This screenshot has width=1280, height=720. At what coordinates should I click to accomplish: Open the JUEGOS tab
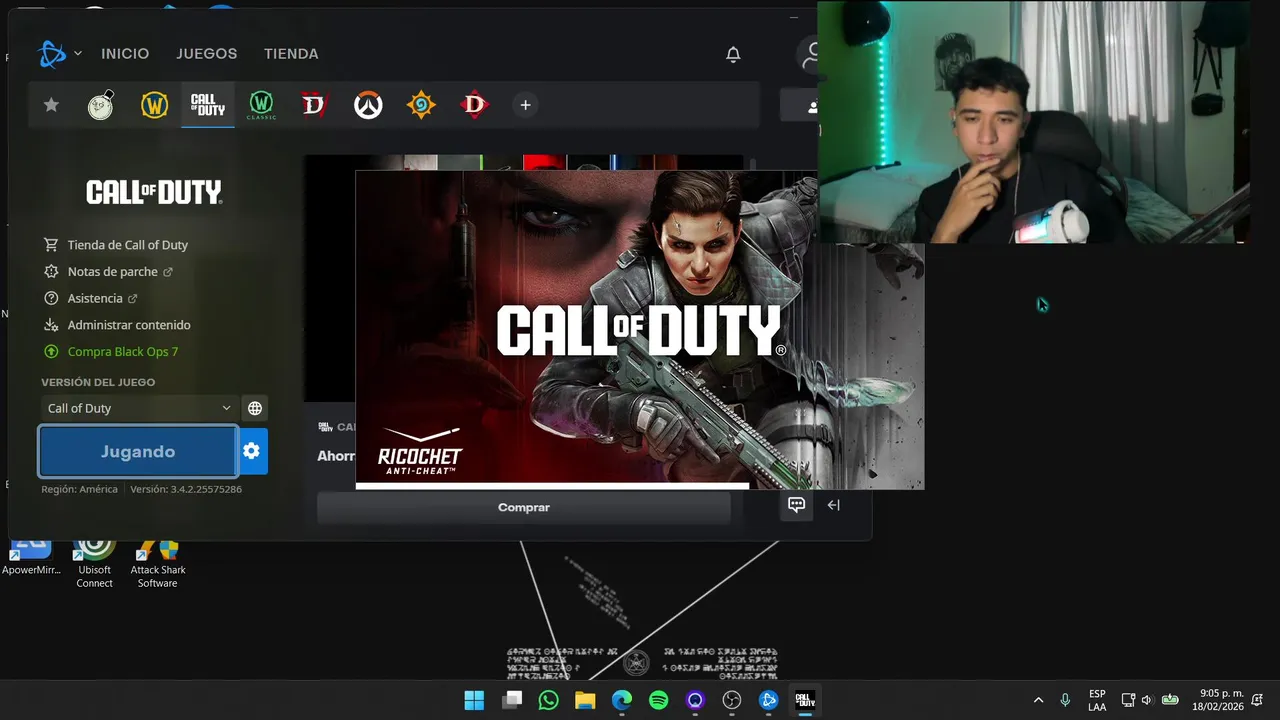coord(207,54)
